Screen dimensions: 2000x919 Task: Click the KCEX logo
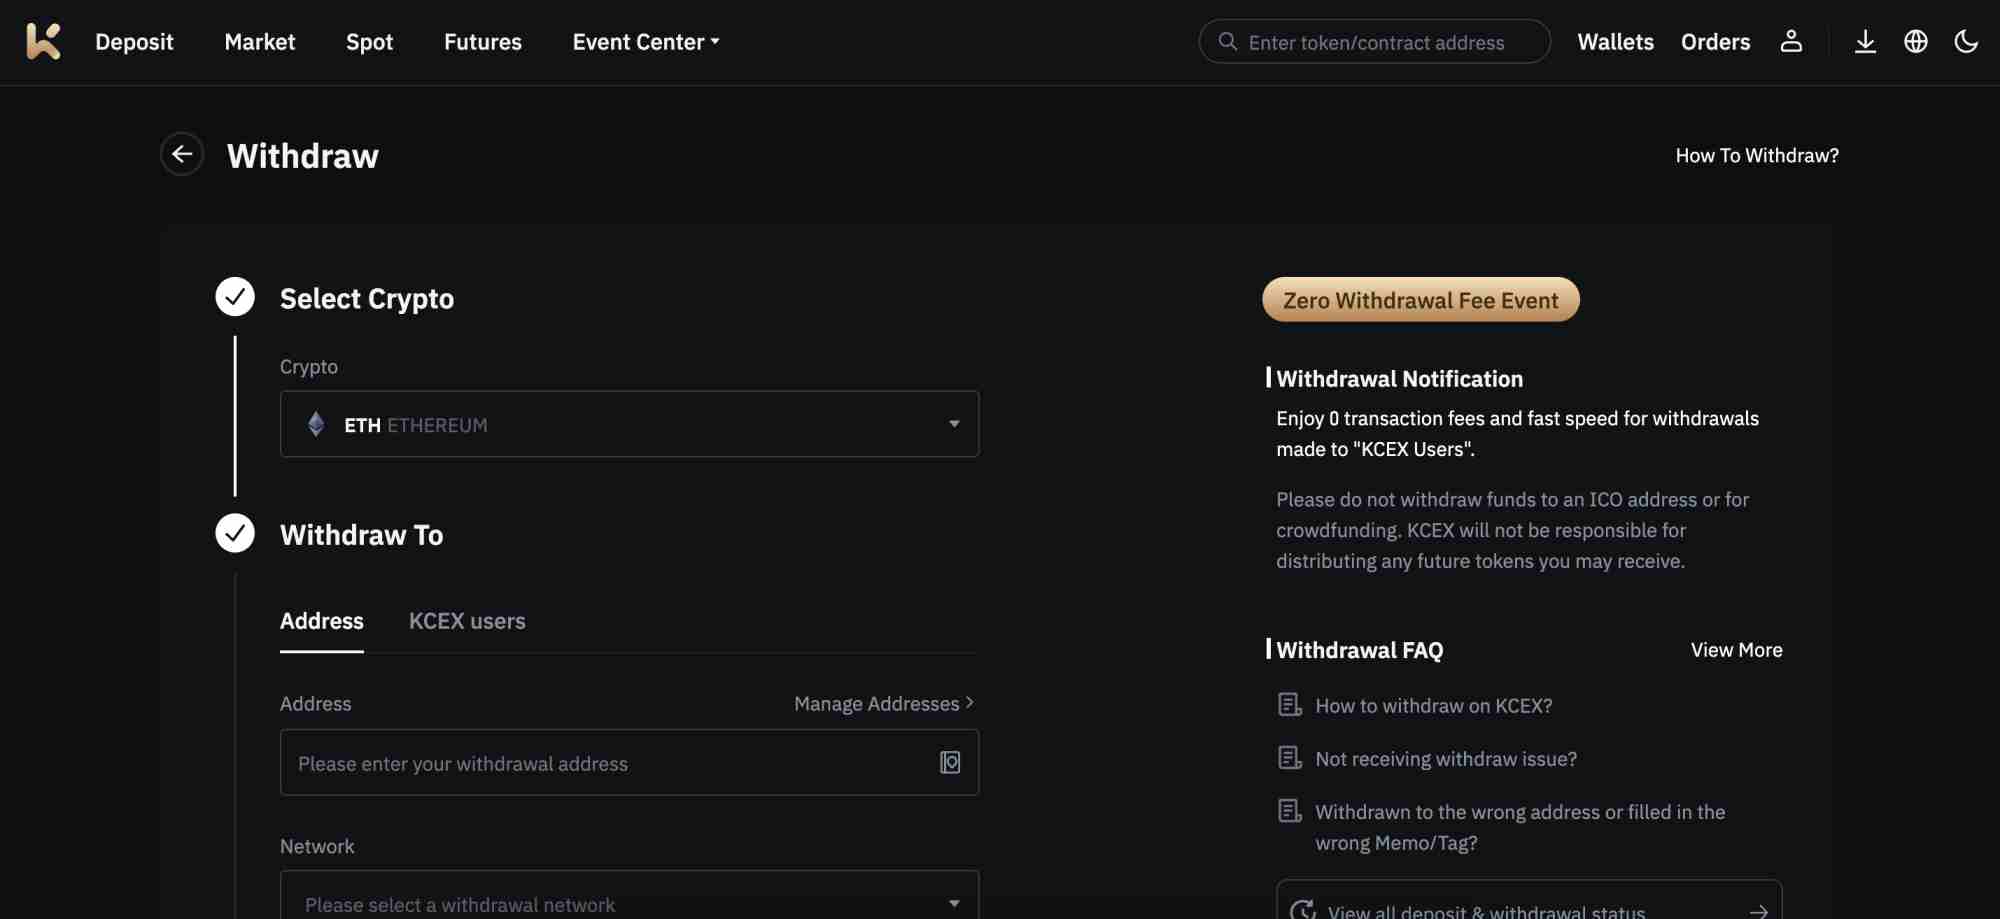coord(41,41)
